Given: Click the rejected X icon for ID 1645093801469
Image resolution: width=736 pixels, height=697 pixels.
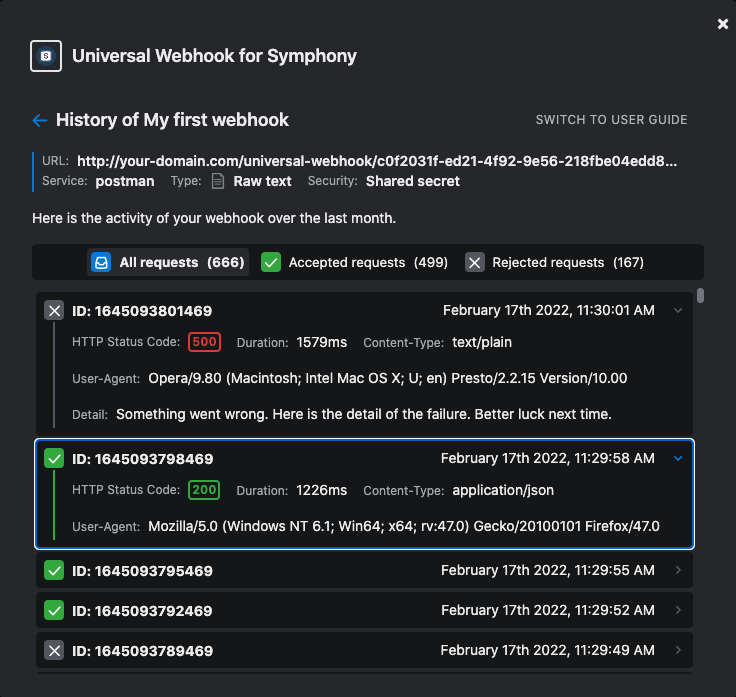Looking at the screenshot, I should tap(54, 311).
